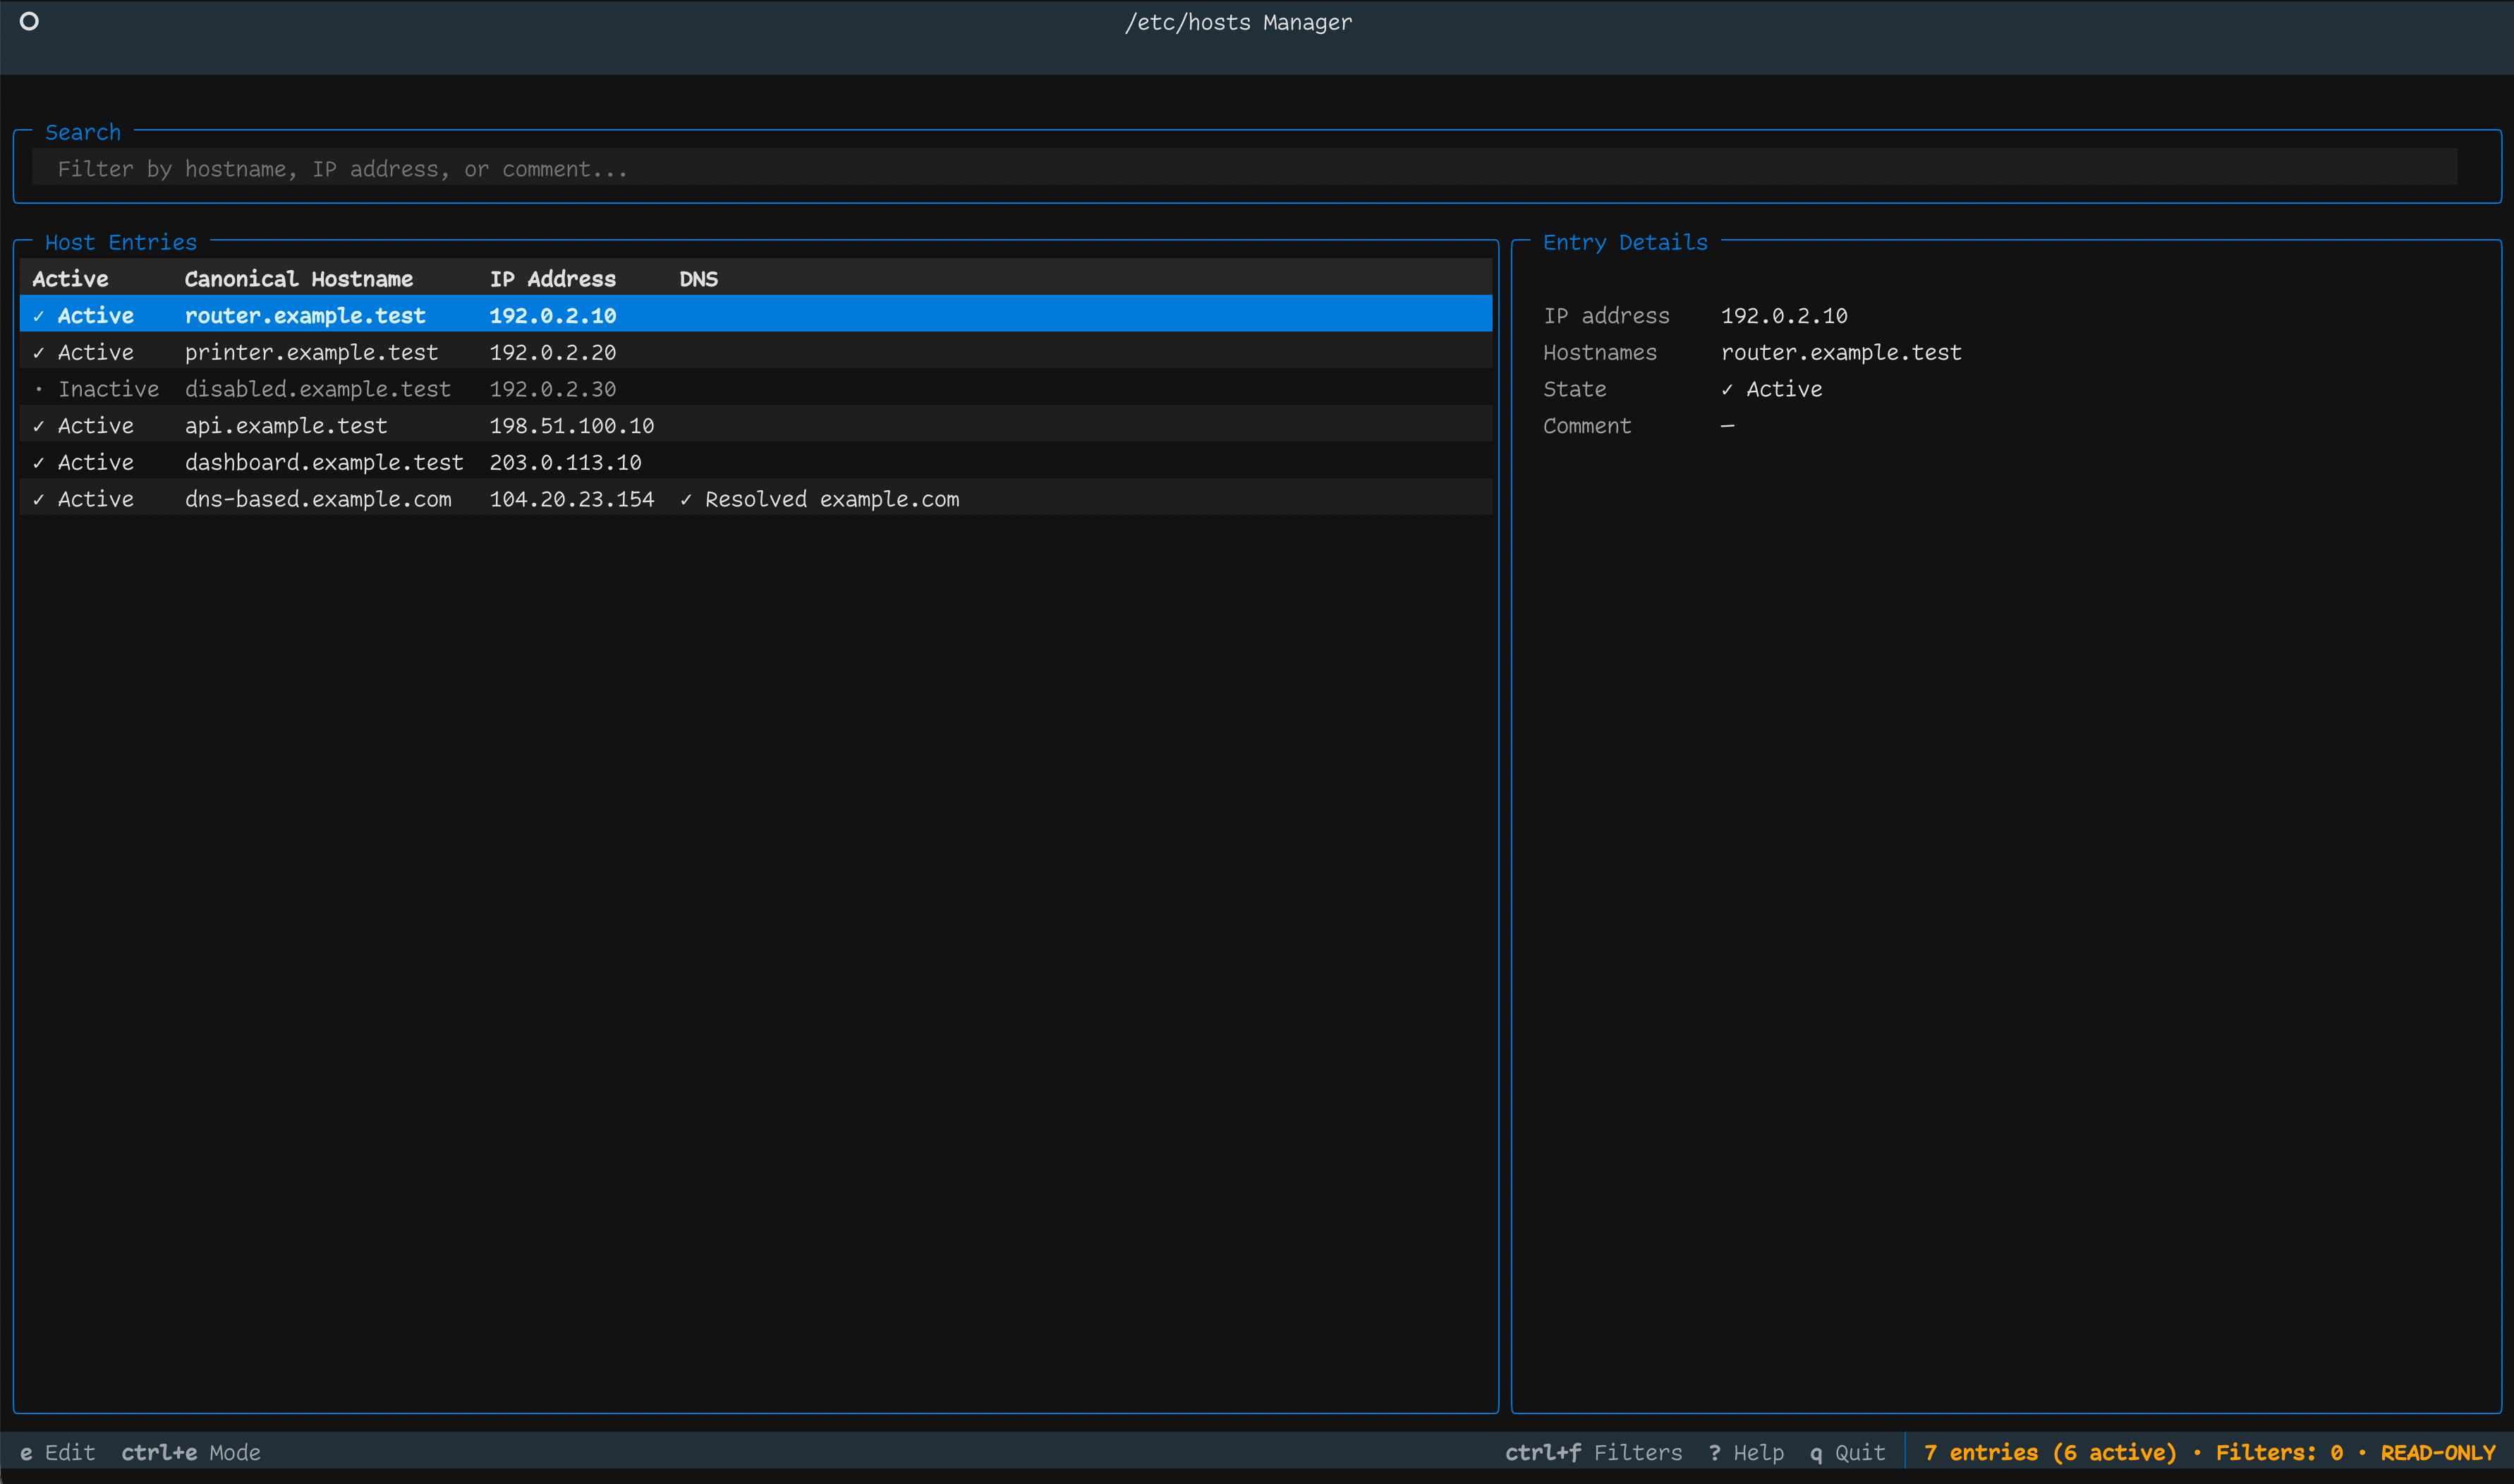Select the router.example.test row
Screen dimensions: 2514x1484
pos(755,314)
